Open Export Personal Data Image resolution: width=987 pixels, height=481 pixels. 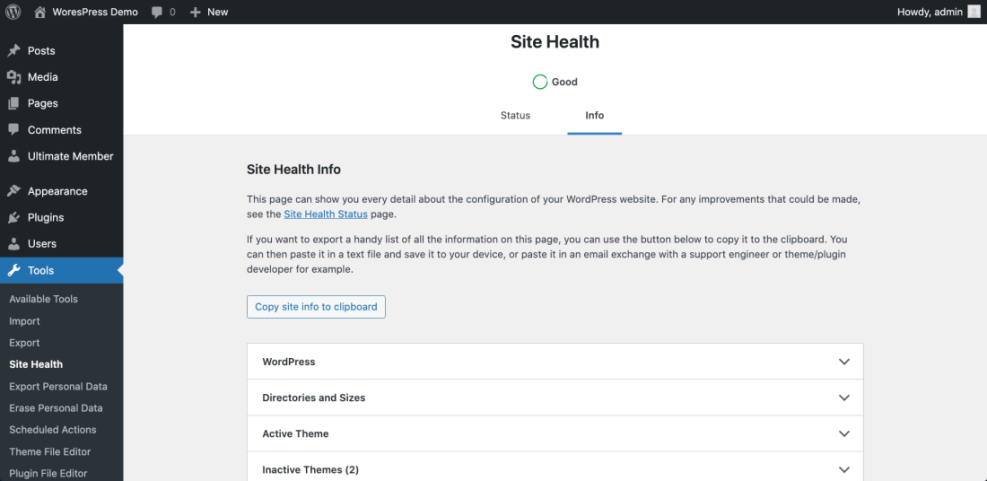tap(58, 387)
